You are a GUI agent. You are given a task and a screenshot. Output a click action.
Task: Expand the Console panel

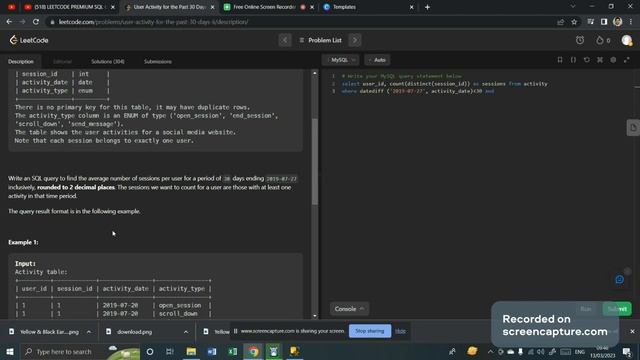(x=349, y=309)
